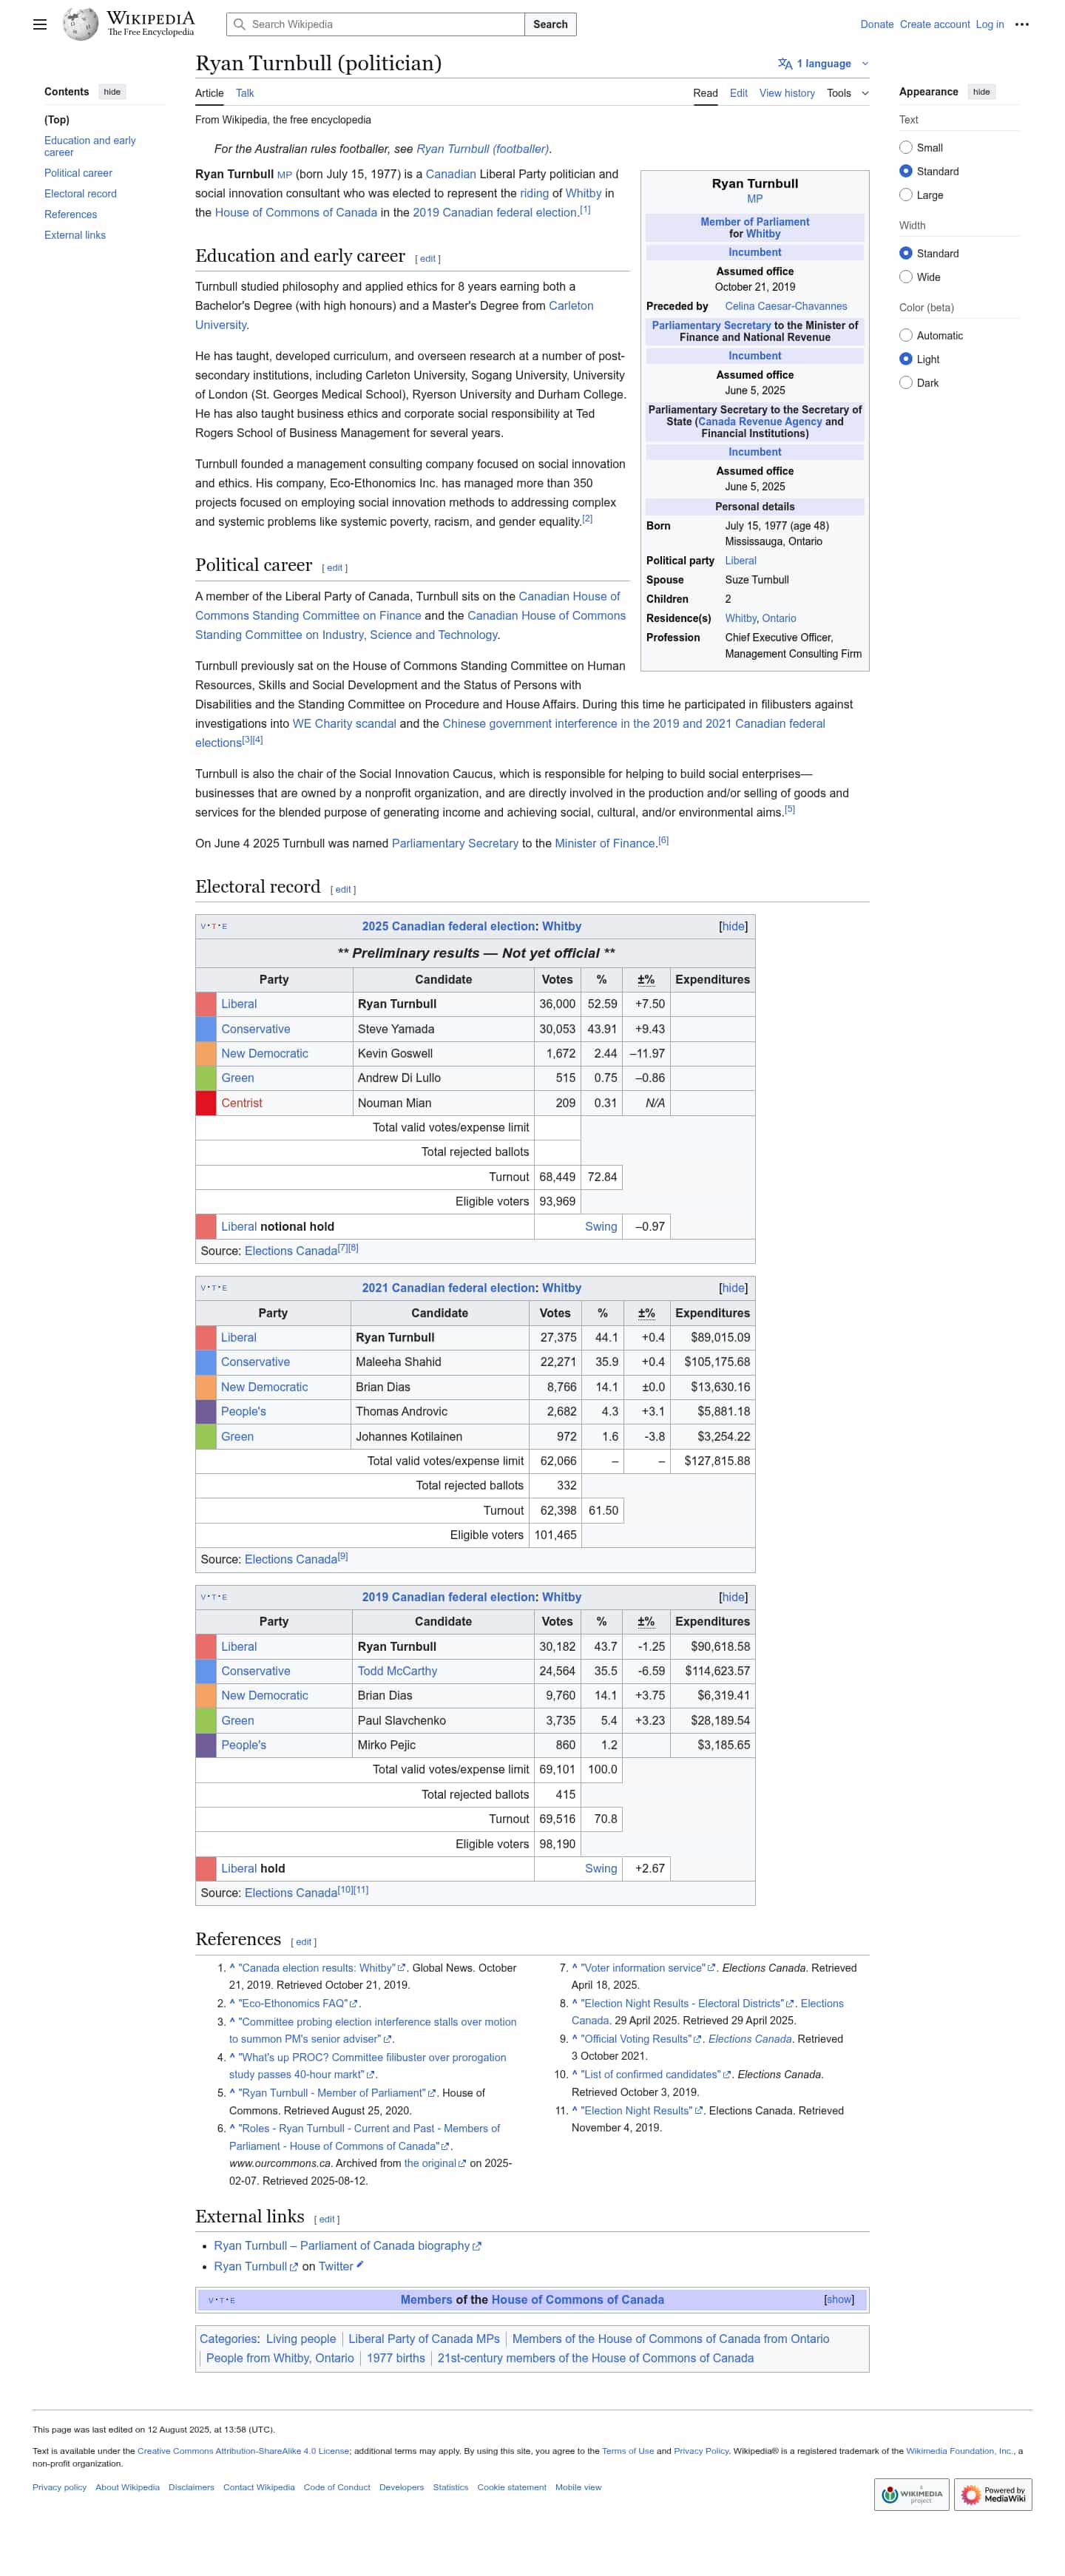Image resolution: width=1065 pixels, height=2576 pixels.
Task: Hide the Contents sidebar
Action: pyautogui.click(x=112, y=92)
